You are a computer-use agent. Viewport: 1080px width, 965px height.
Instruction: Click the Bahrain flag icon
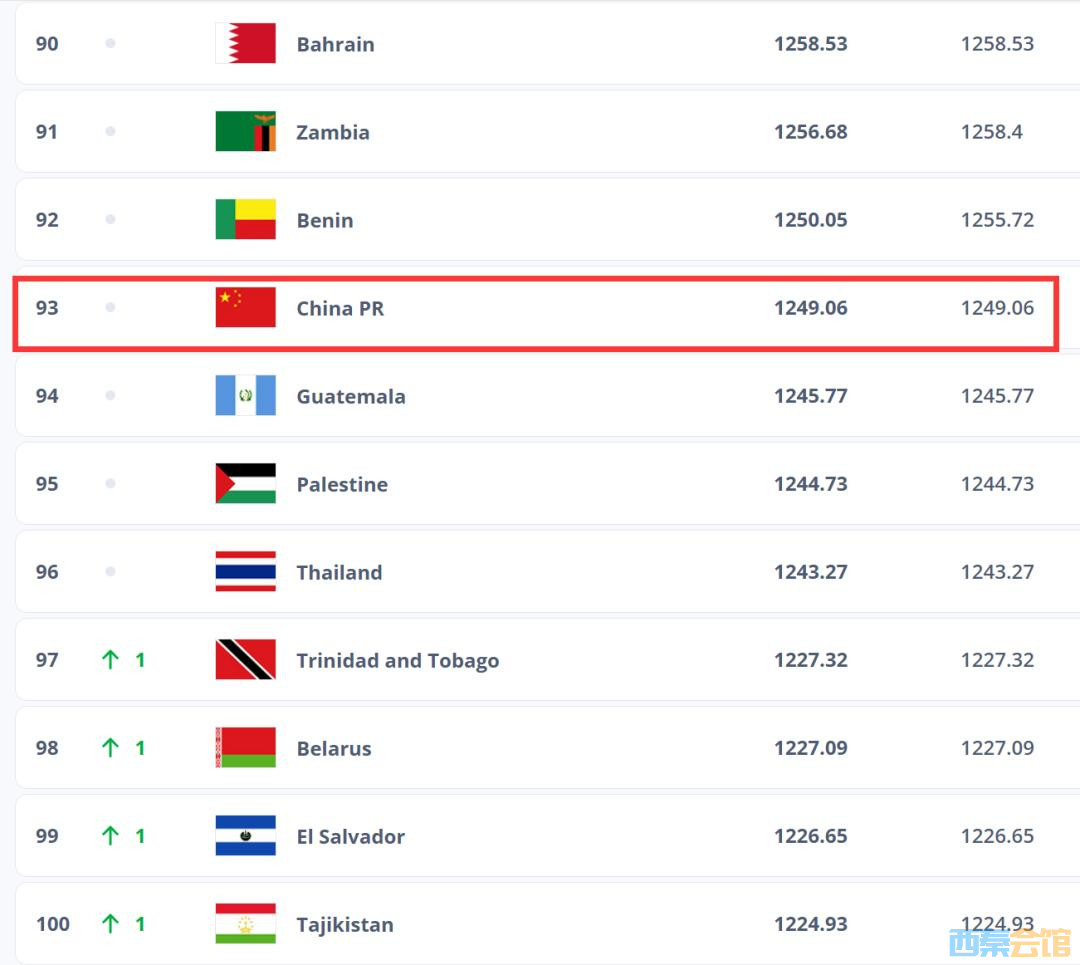click(x=245, y=44)
